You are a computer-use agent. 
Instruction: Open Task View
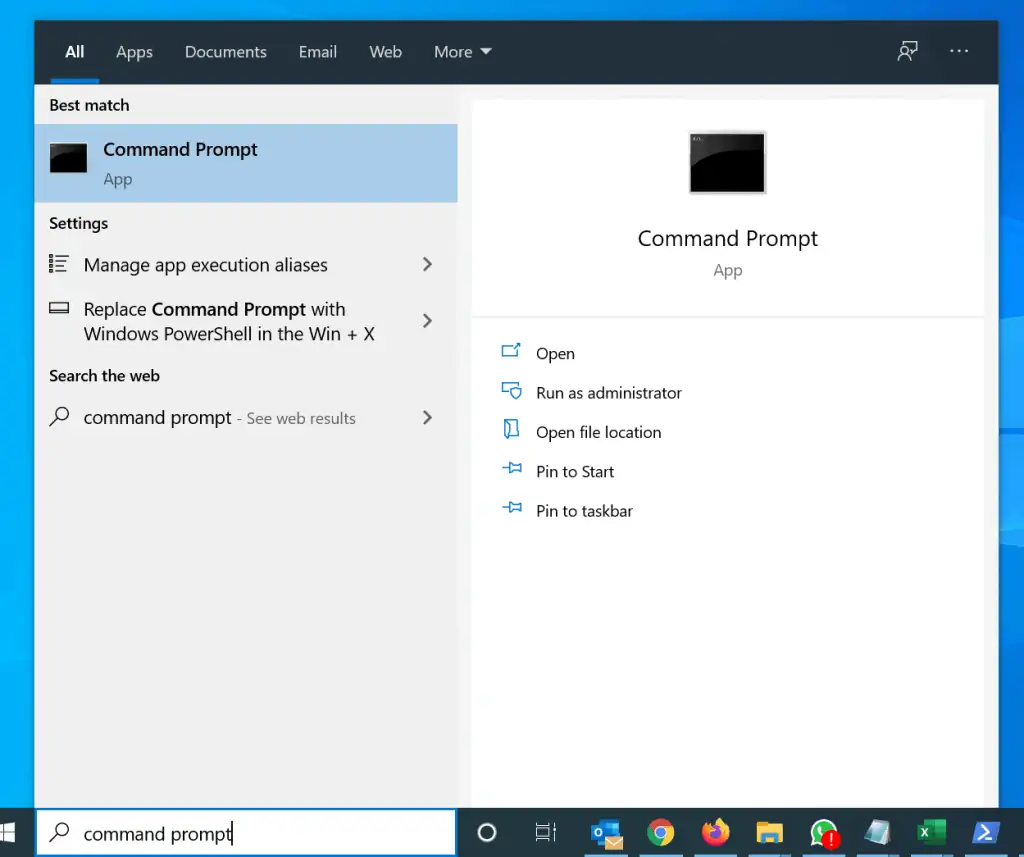click(545, 833)
